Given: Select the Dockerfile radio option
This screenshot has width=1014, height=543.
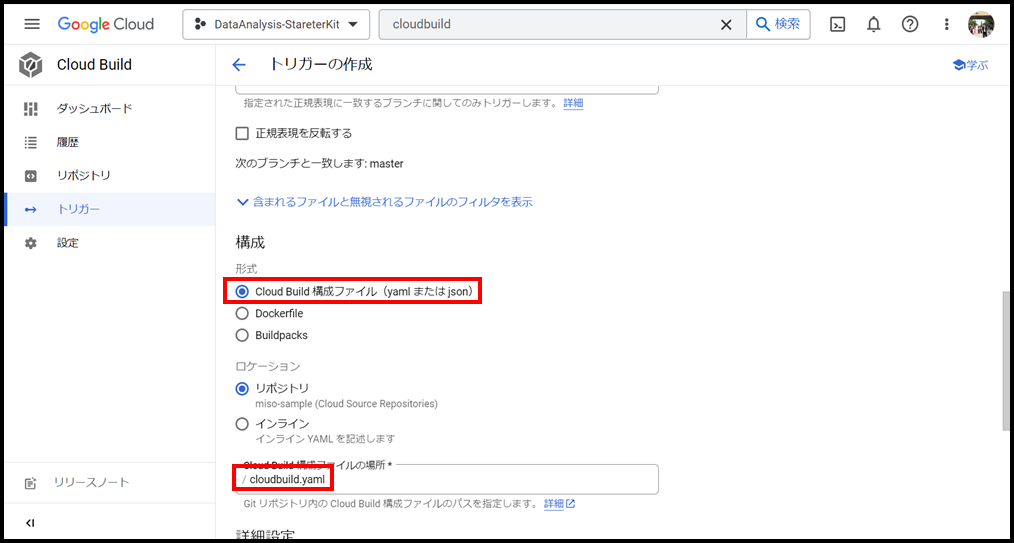Looking at the screenshot, I should pos(242,314).
